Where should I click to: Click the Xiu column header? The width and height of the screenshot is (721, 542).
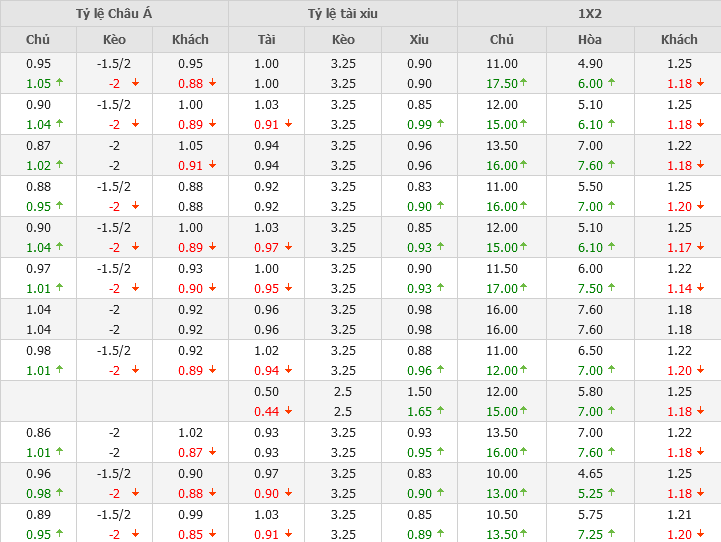pyautogui.click(x=419, y=39)
